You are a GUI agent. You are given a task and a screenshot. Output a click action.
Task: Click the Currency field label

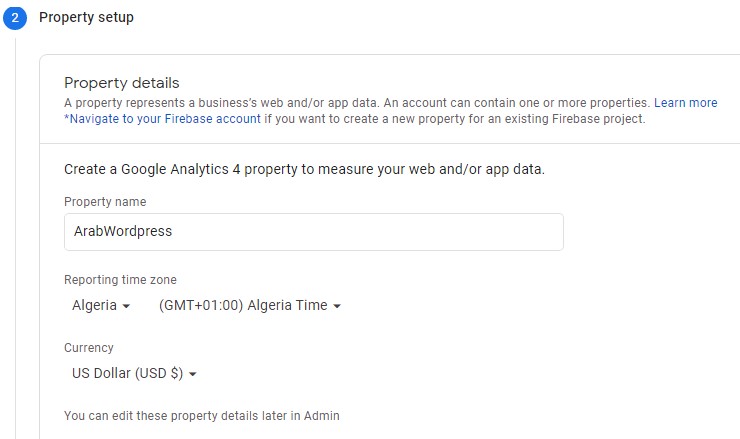tap(89, 348)
